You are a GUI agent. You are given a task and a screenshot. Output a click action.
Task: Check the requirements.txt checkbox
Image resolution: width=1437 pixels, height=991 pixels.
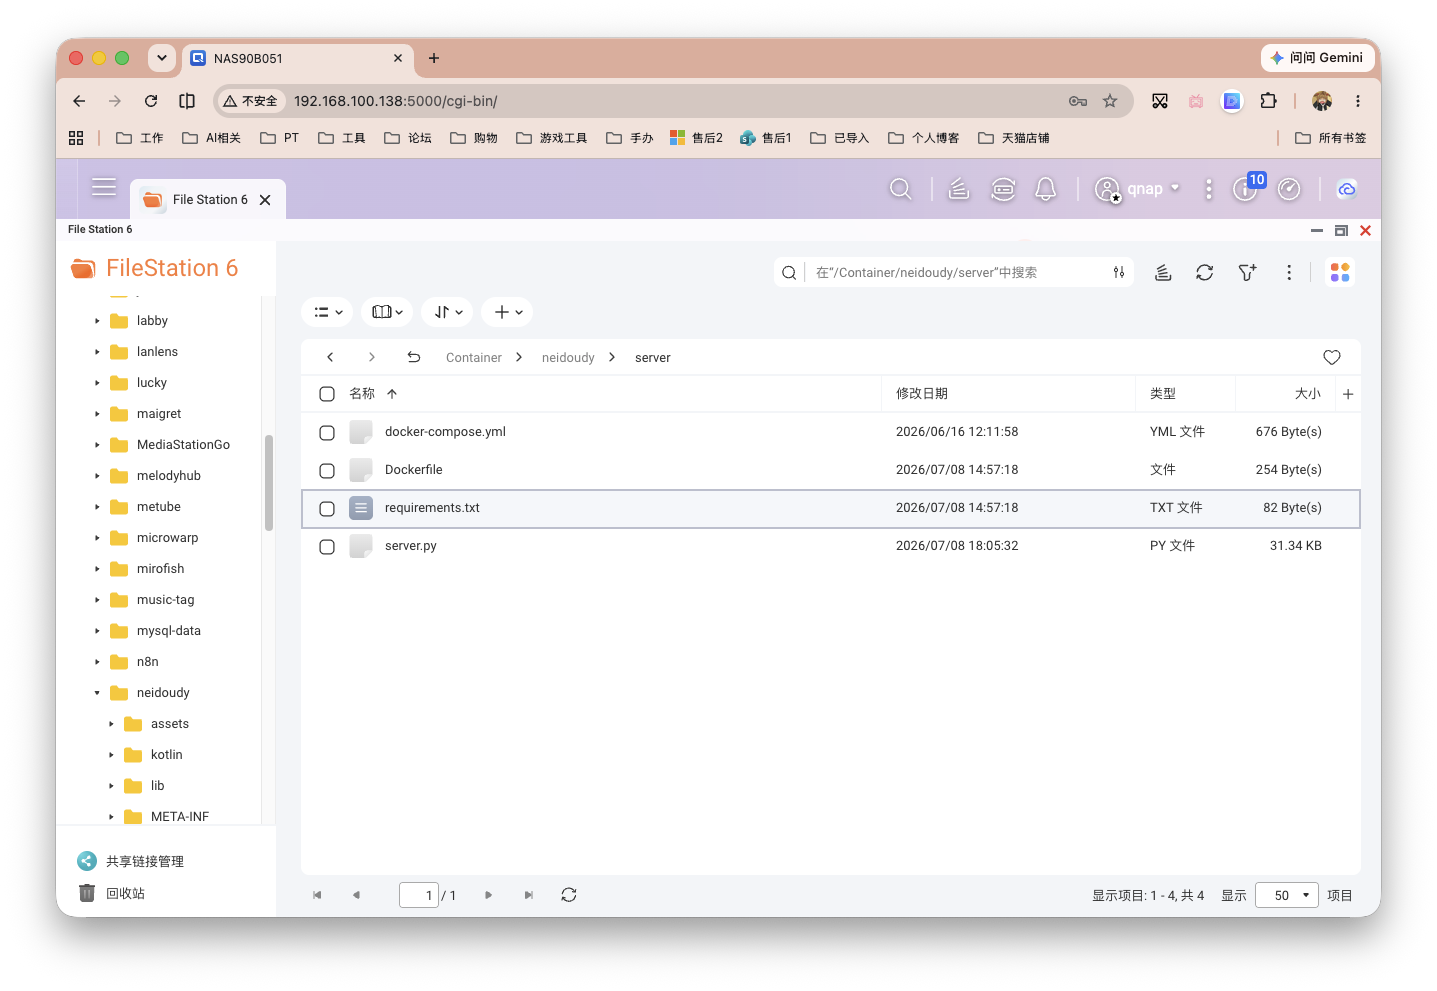click(327, 509)
